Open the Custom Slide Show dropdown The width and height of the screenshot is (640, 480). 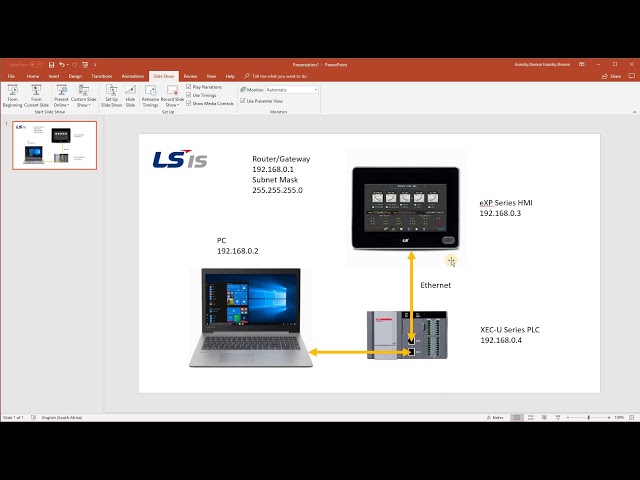[84, 96]
